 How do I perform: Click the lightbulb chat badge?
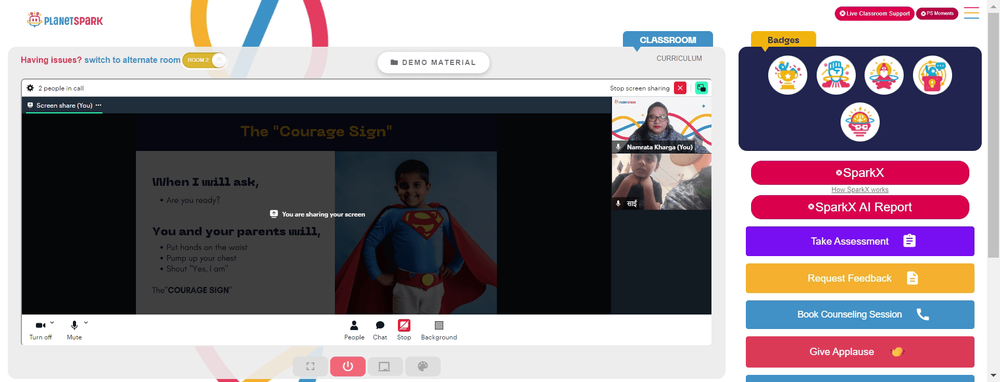click(932, 75)
